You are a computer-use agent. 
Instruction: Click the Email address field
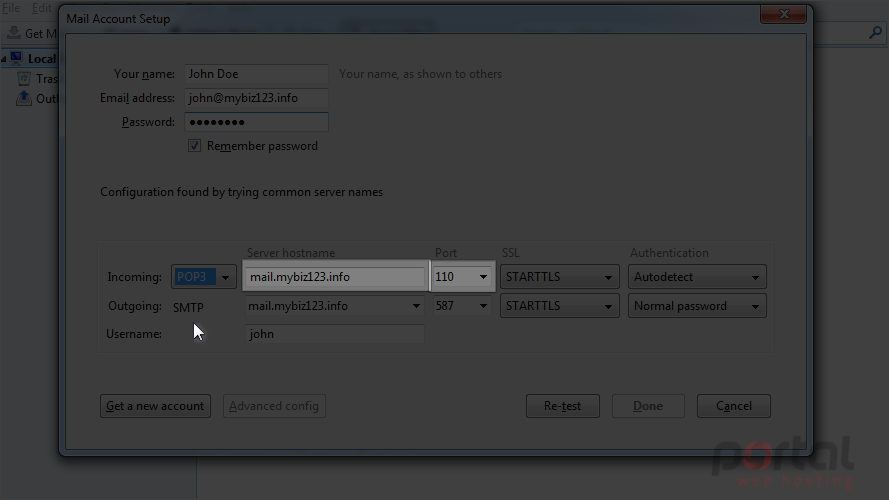[256, 98]
